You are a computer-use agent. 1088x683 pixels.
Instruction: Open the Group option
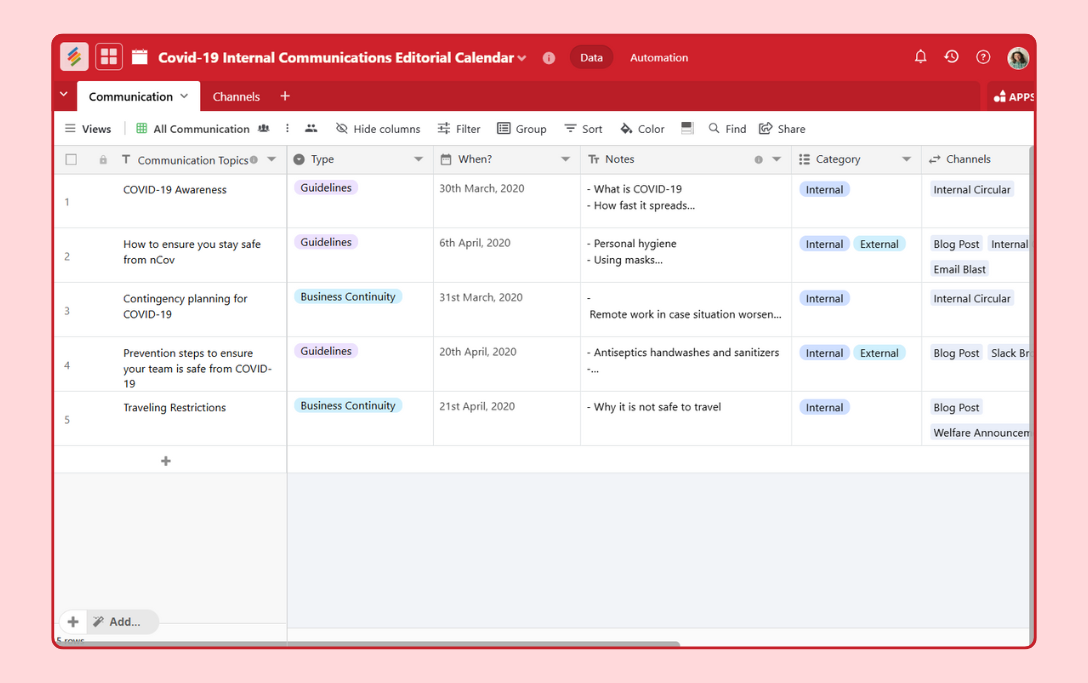pos(522,128)
